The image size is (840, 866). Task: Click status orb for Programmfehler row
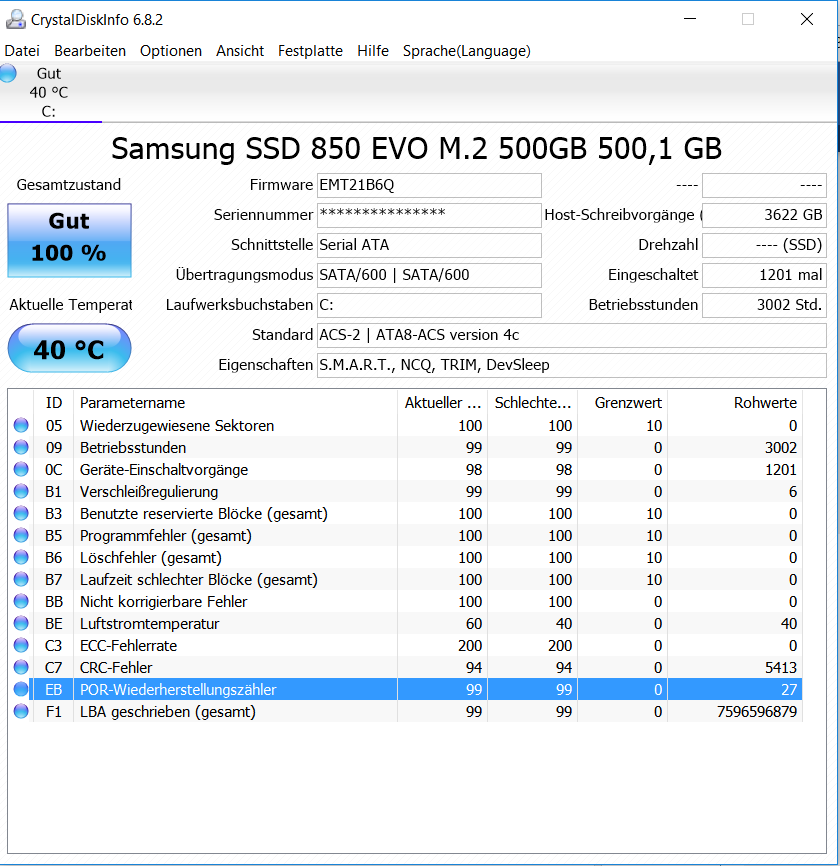click(x=21, y=536)
